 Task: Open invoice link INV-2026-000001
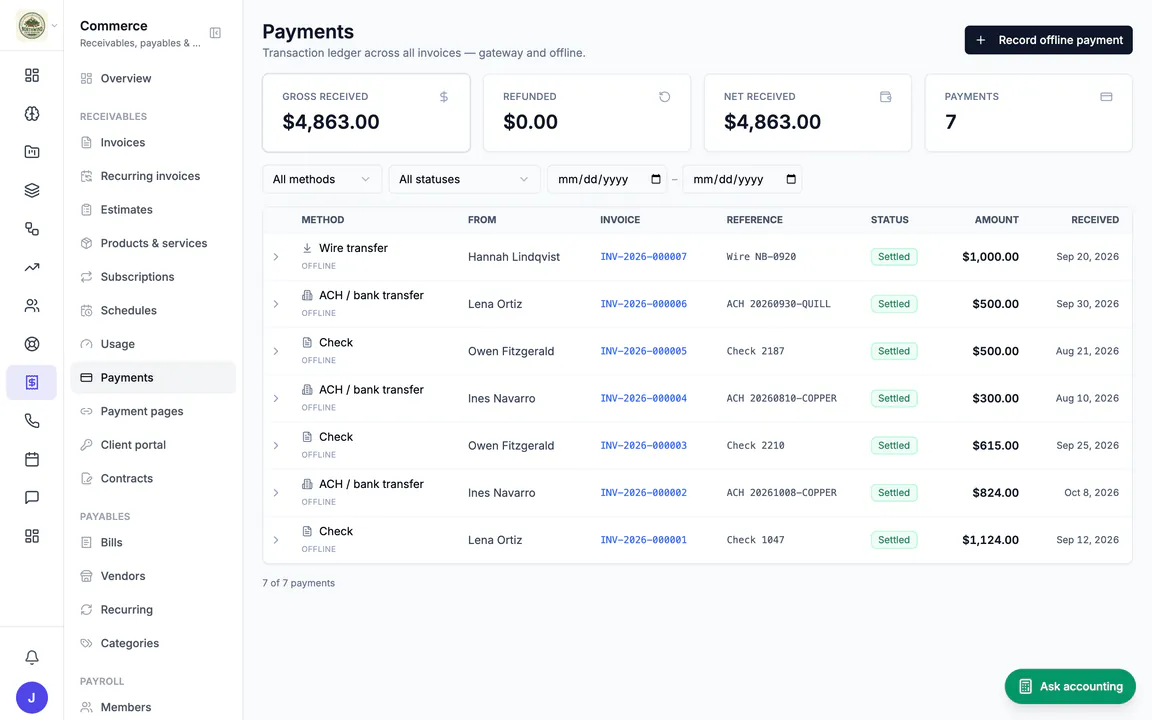pos(644,540)
